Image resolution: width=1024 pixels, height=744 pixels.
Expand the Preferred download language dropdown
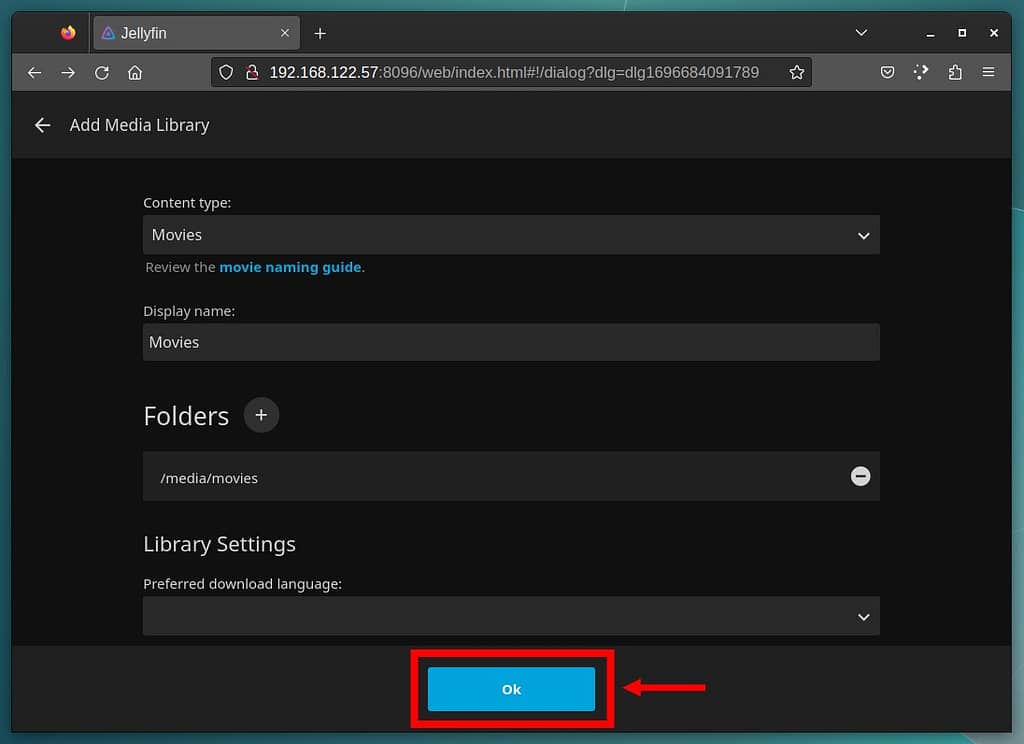[511, 616]
